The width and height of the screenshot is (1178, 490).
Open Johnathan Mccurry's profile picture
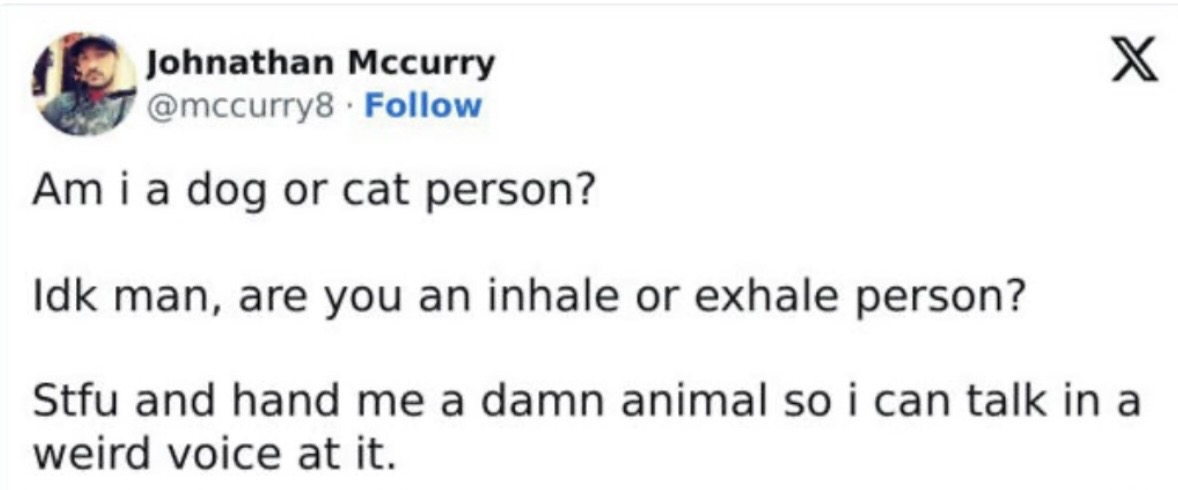(87, 86)
